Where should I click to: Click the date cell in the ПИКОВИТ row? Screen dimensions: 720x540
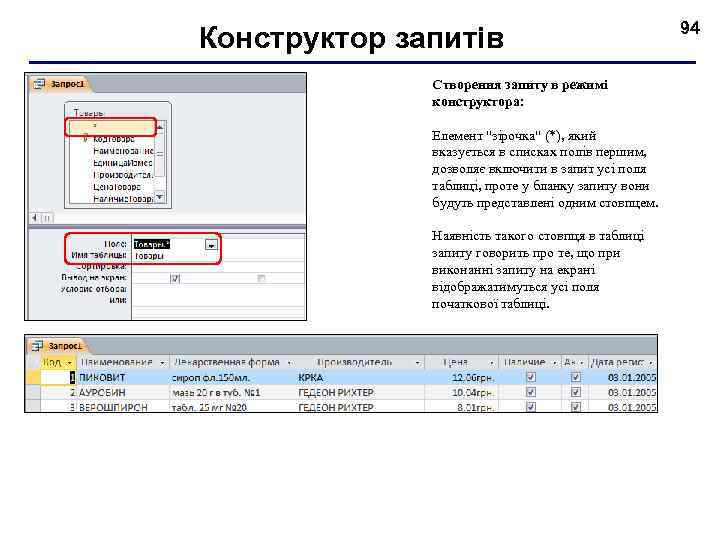(x=623, y=377)
